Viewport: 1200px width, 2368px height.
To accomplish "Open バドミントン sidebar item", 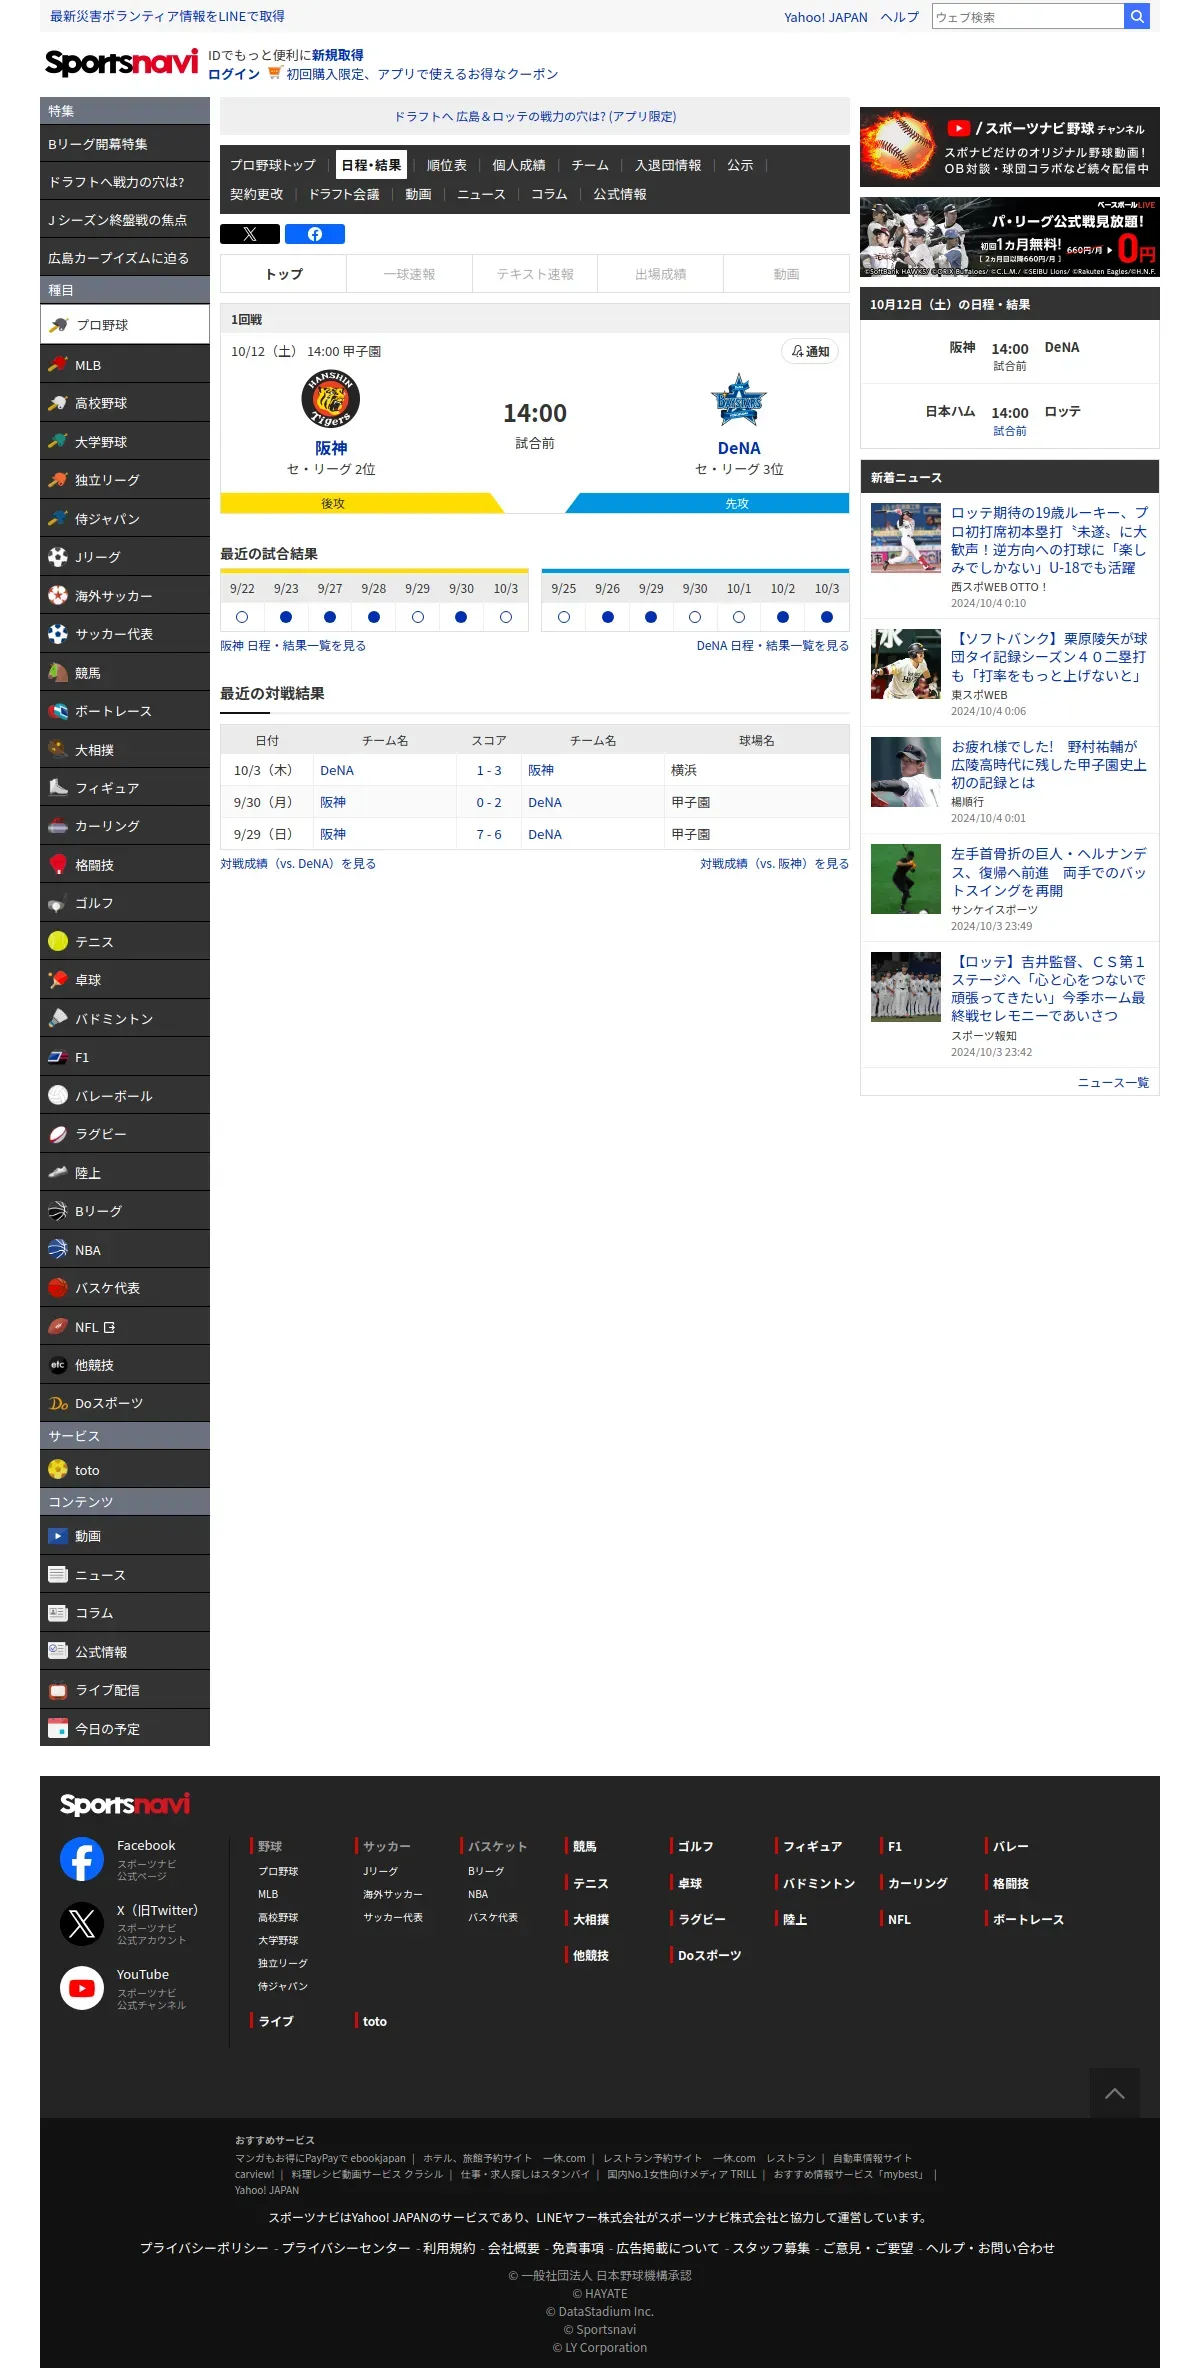I will pos(125,1019).
